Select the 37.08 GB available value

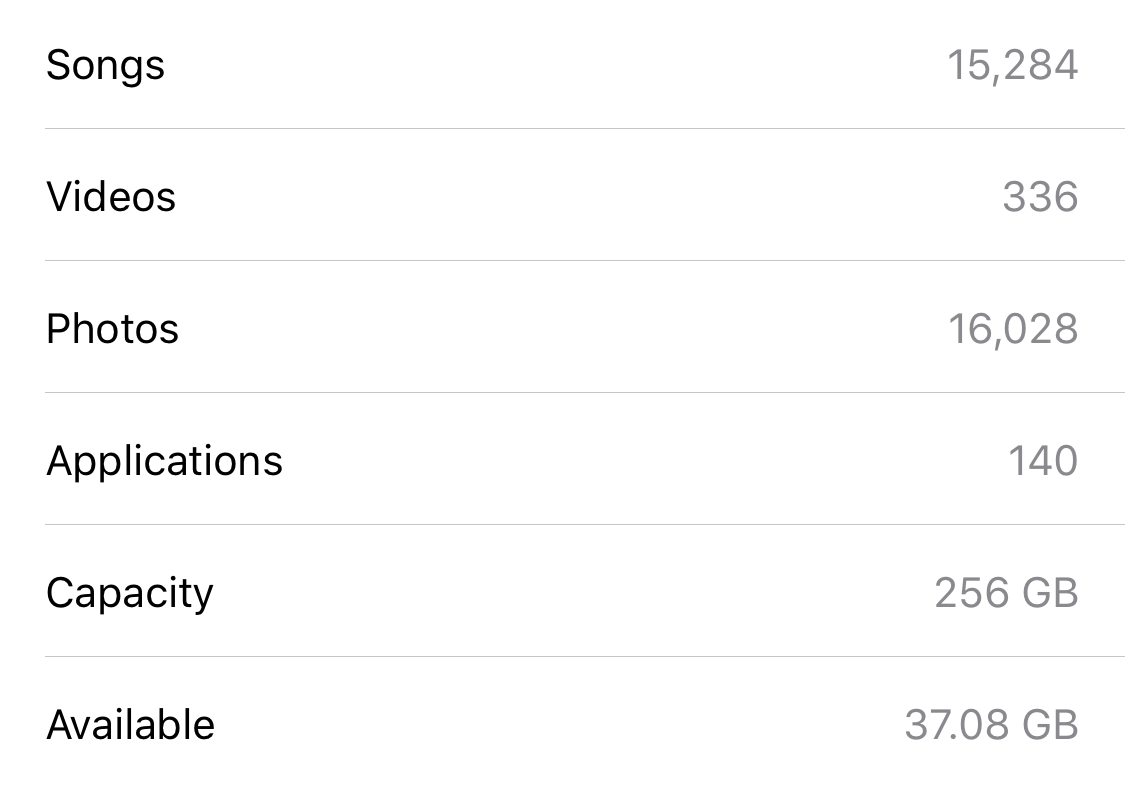992,725
